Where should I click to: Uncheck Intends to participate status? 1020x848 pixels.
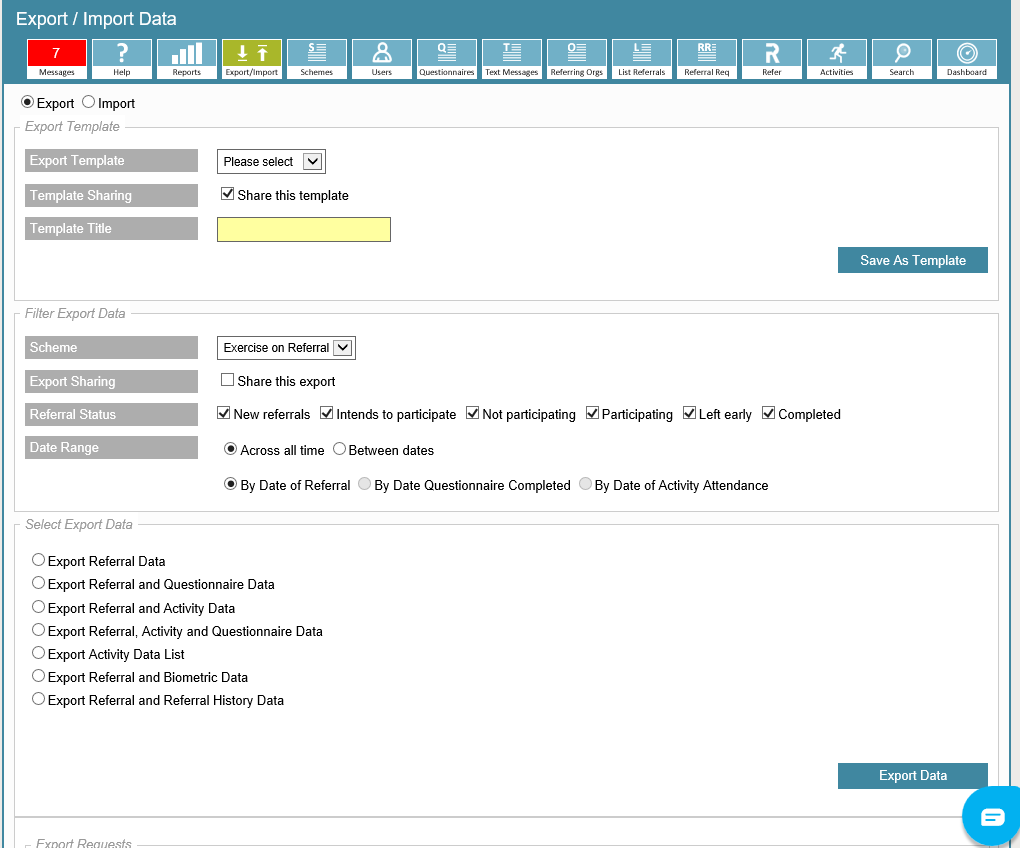(x=327, y=413)
